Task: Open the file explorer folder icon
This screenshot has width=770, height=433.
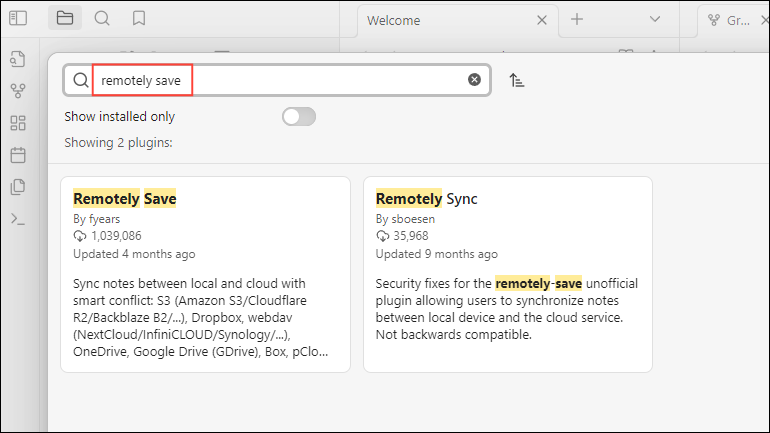Action: 65,19
